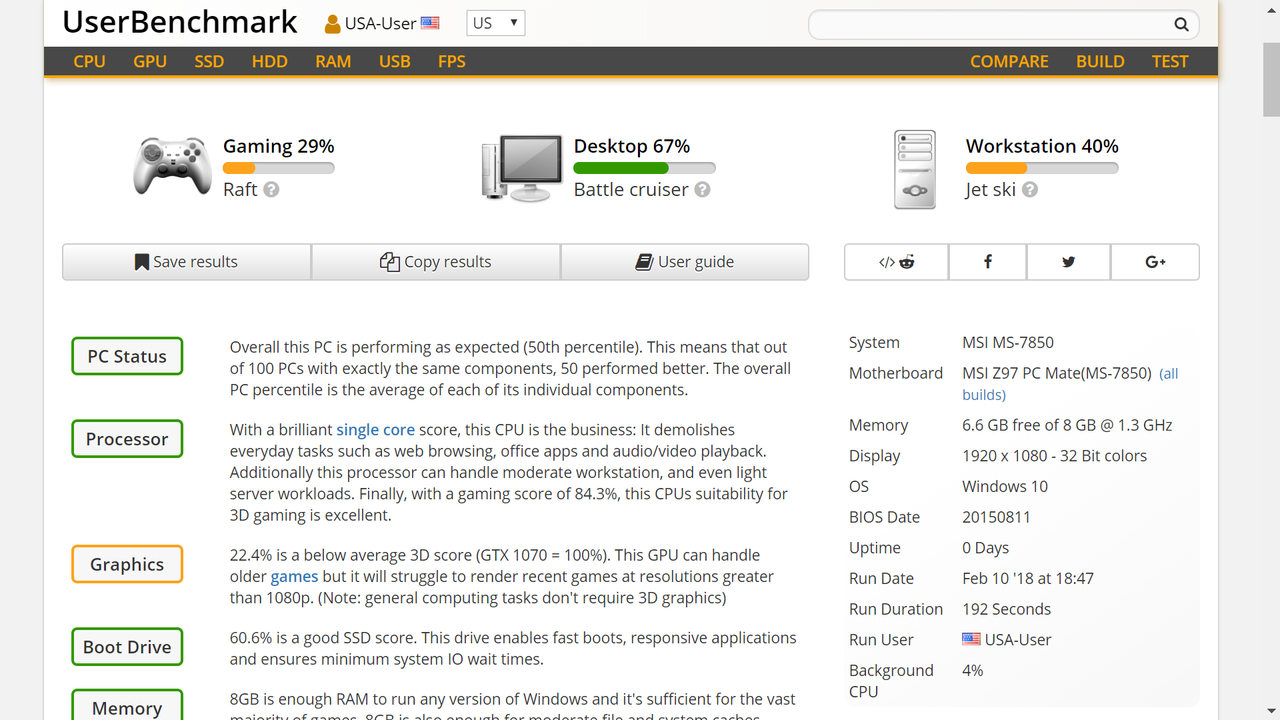Click the Gaming 29% heading
Image resolution: width=1280 pixels, height=720 pixels.
(278, 146)
